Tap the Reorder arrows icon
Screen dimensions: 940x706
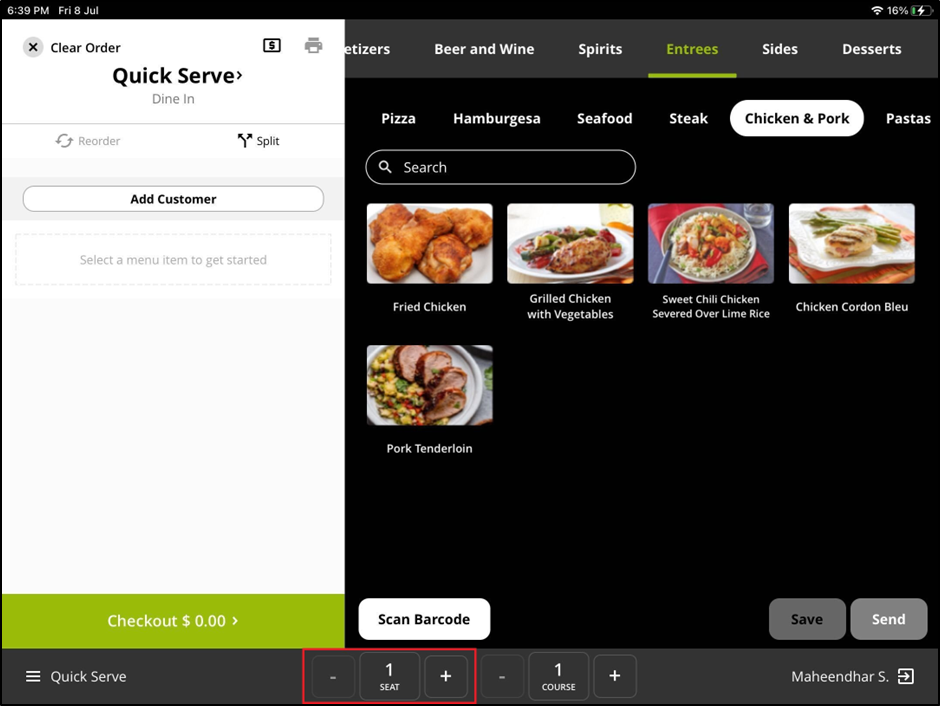pos(65,141)
